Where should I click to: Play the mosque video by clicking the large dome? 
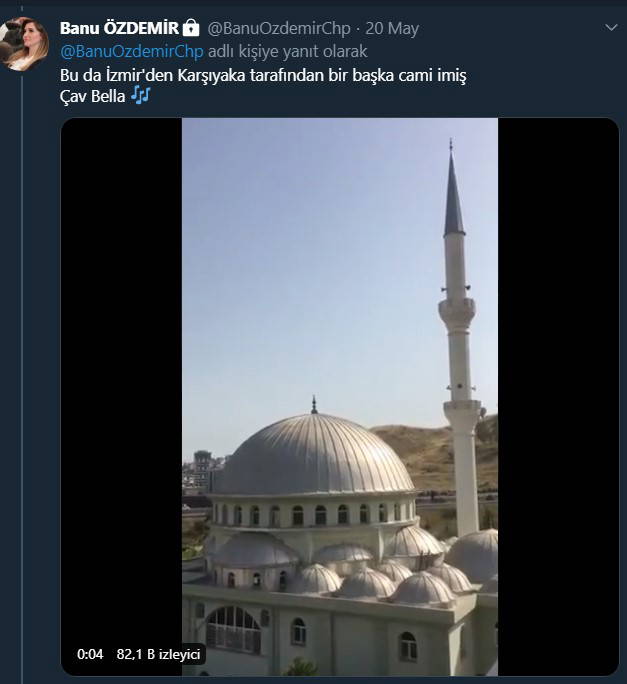[312, 455]
